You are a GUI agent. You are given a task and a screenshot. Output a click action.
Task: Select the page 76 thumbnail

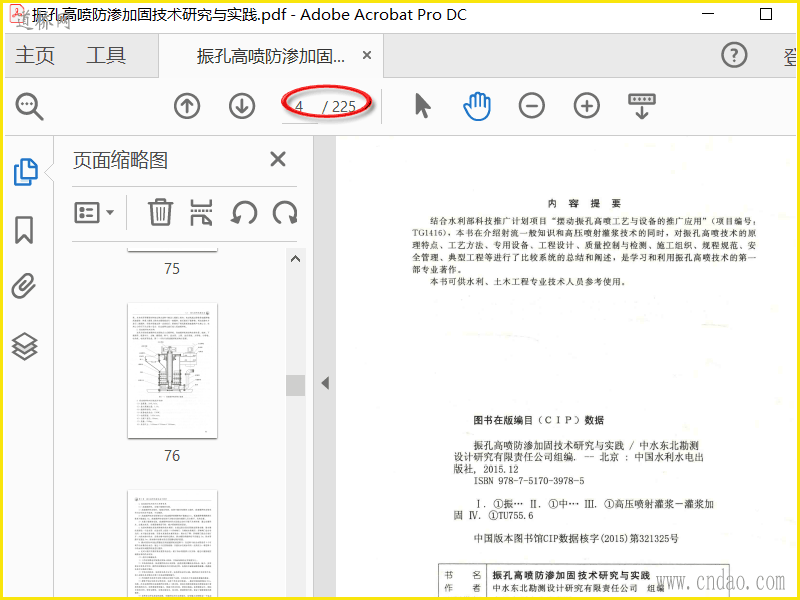click(172, 371)
